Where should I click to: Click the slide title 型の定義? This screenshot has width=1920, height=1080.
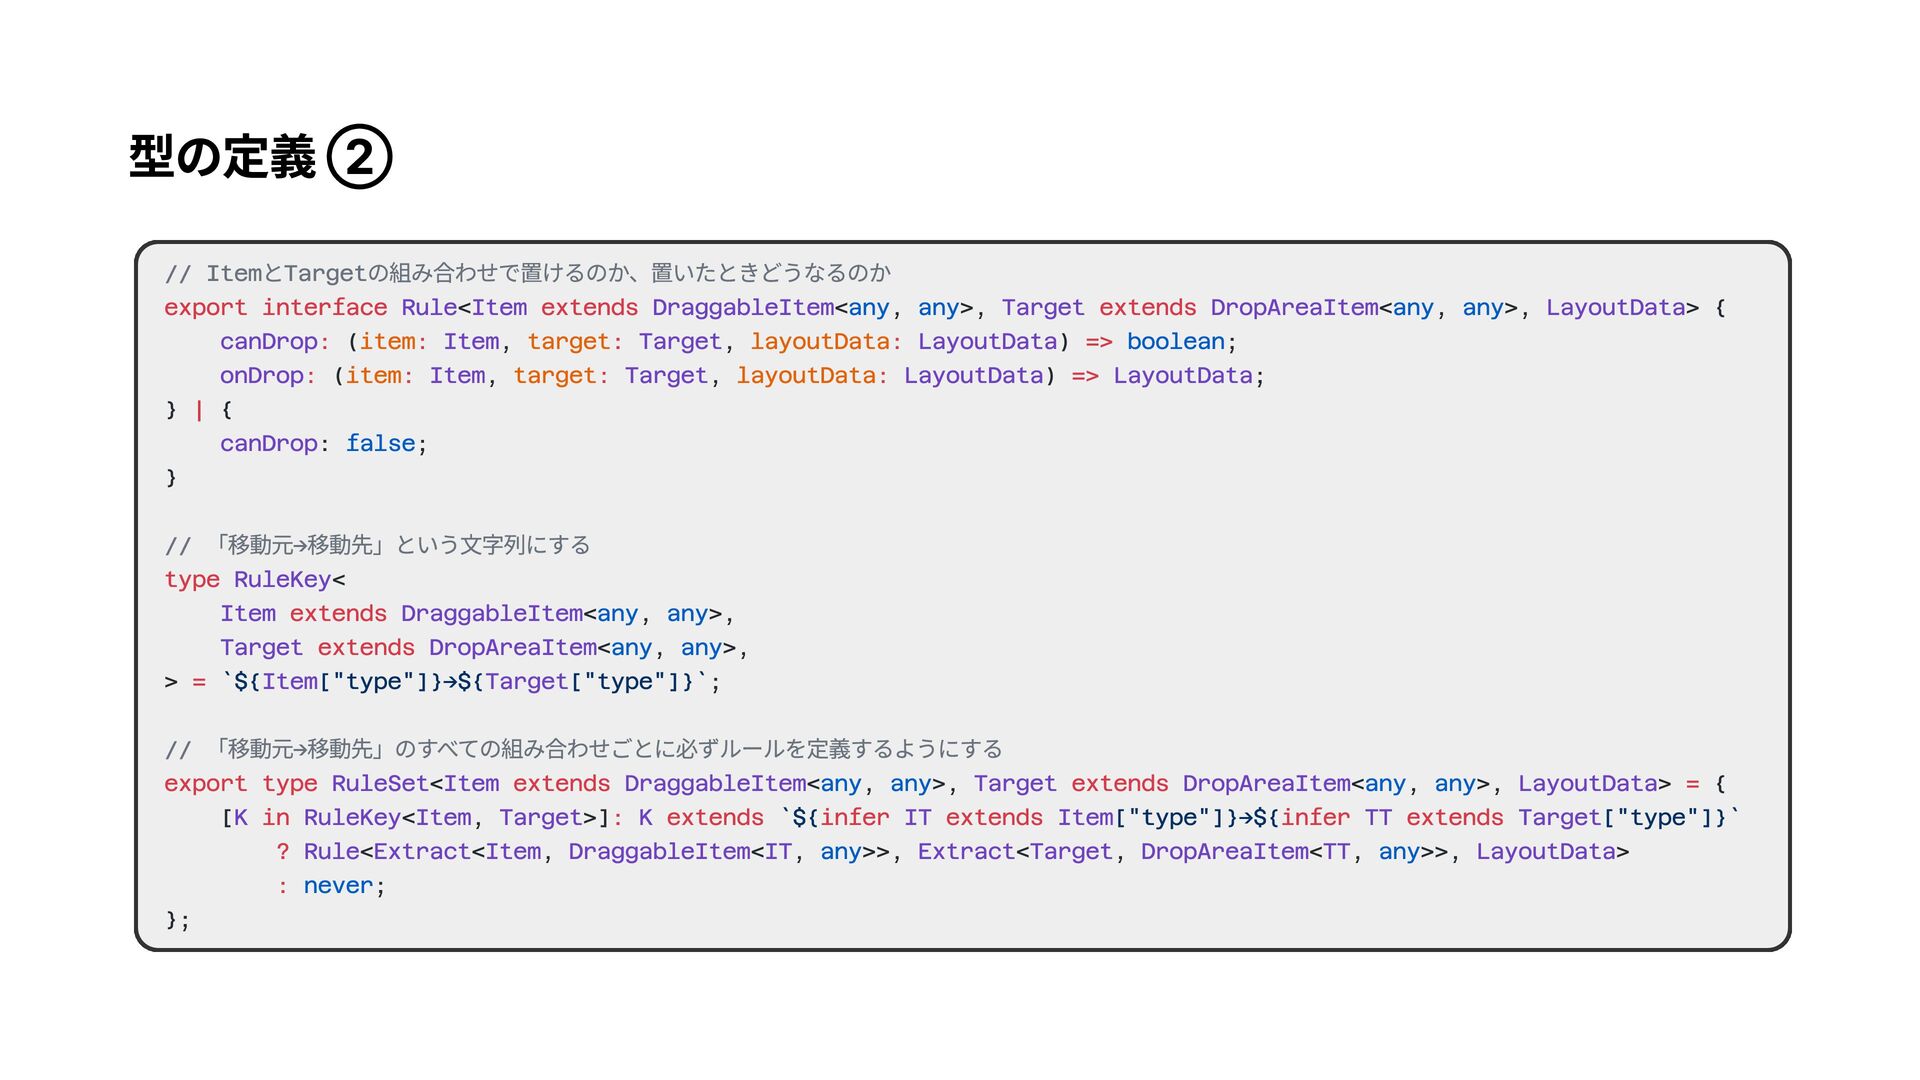pyautogui.click(x=222, y=157)
